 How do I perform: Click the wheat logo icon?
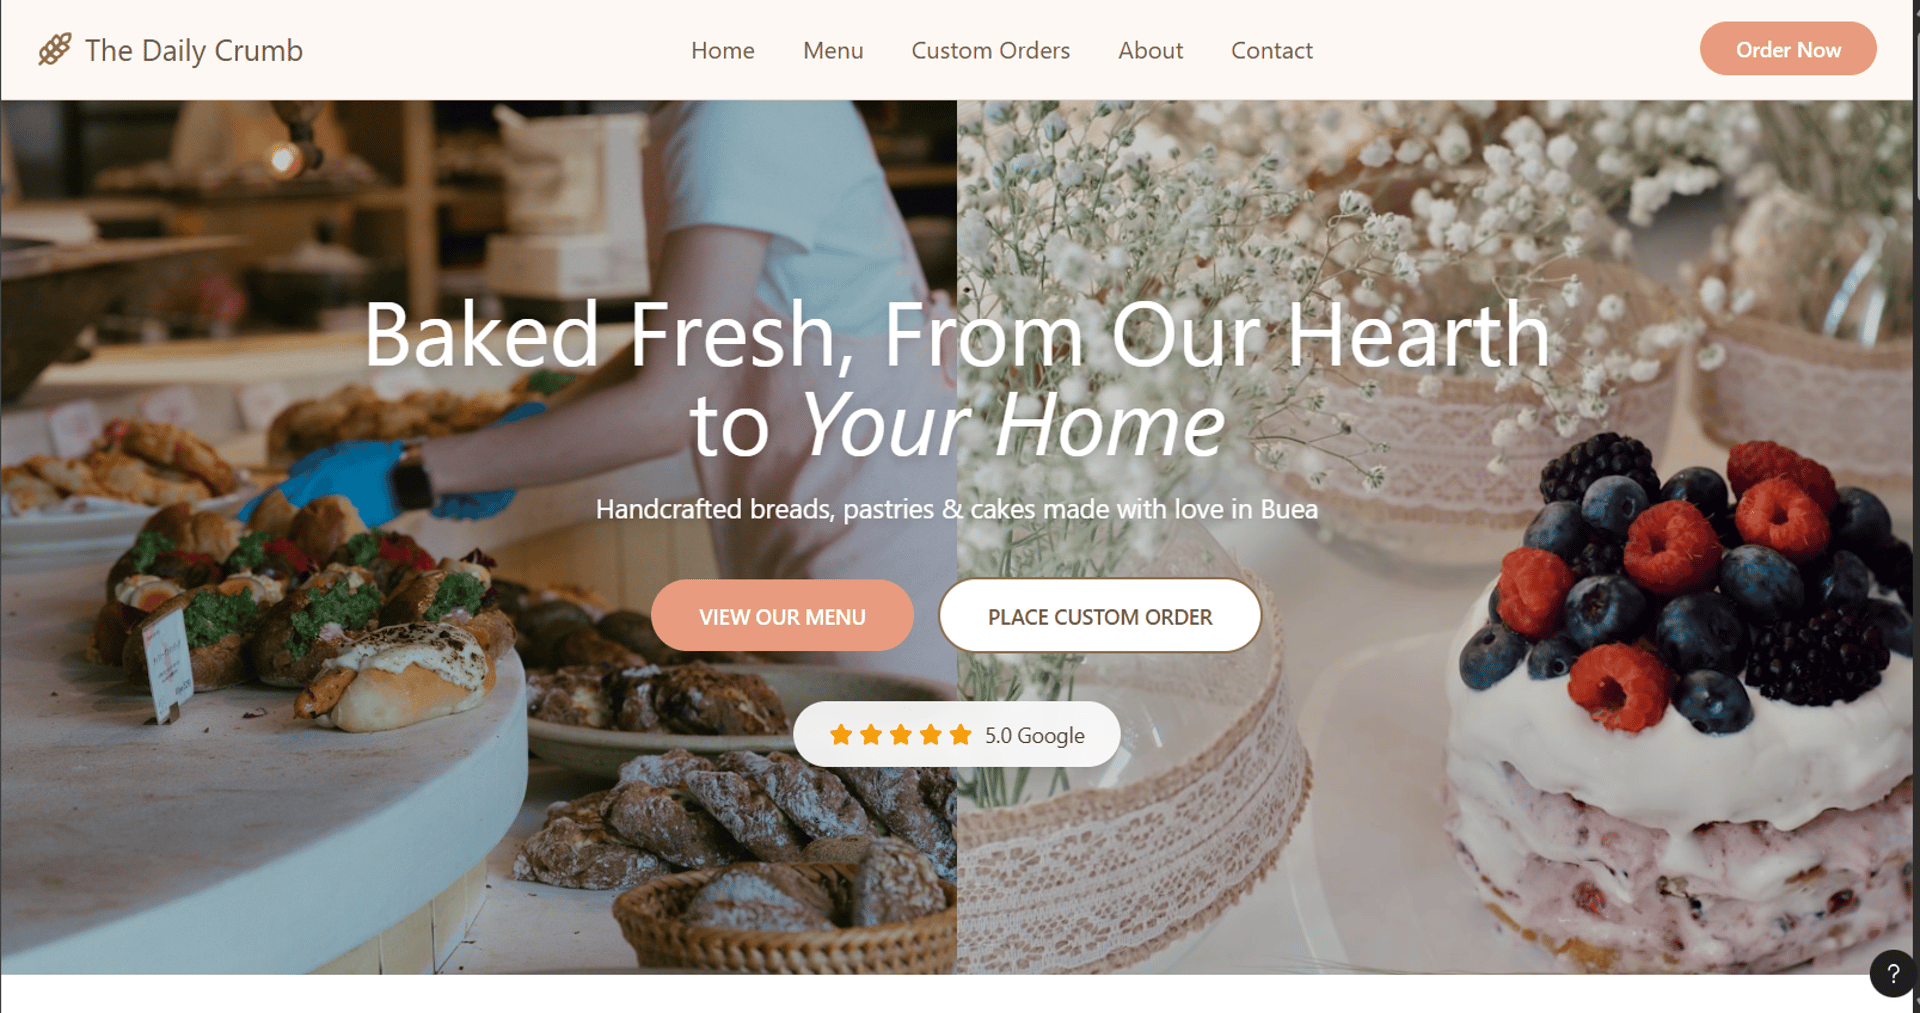point(55,49)
